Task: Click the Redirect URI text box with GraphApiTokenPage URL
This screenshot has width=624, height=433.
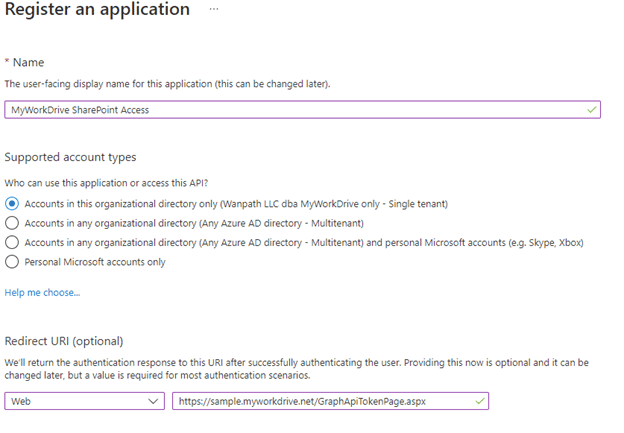Action: pos(320,401)
